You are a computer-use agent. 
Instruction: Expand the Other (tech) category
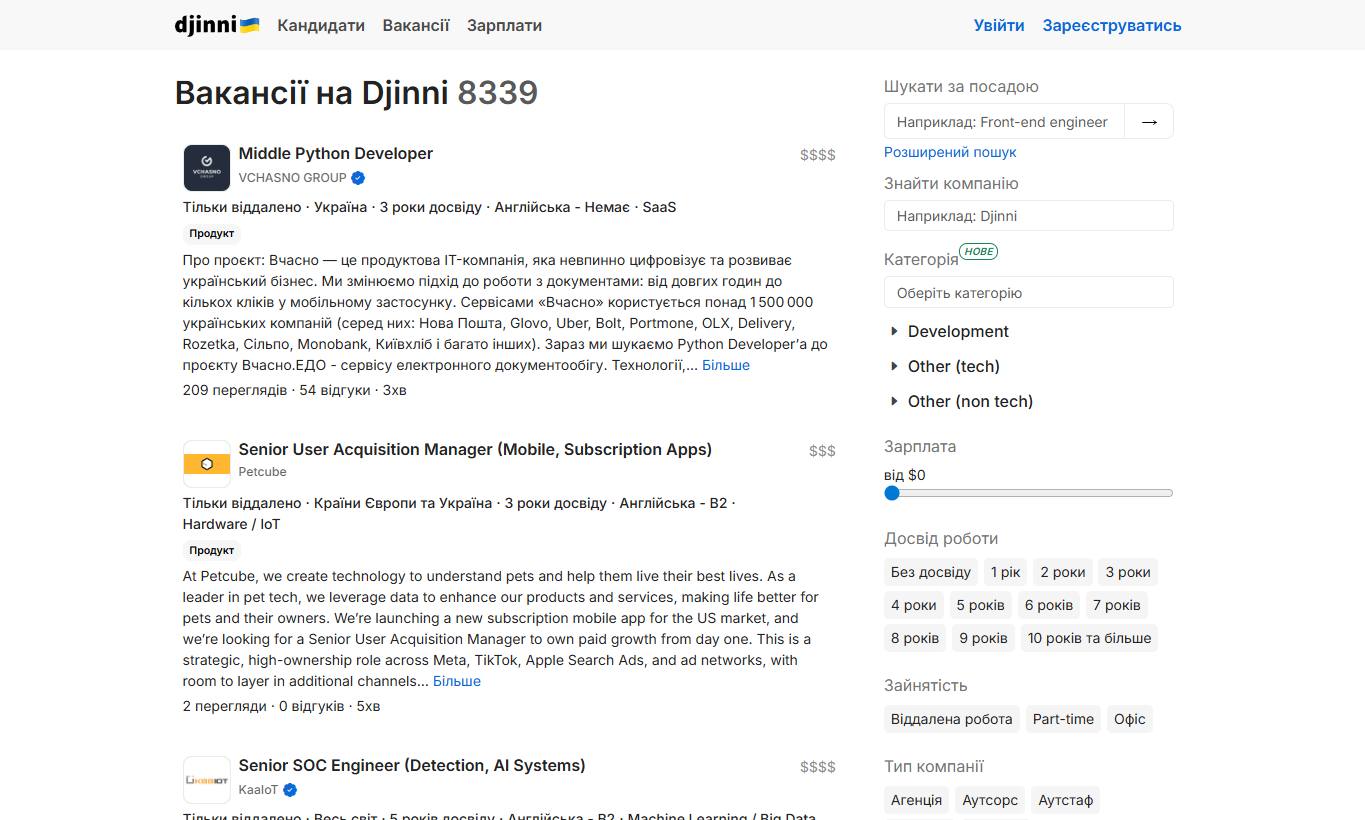pos(945,367)
